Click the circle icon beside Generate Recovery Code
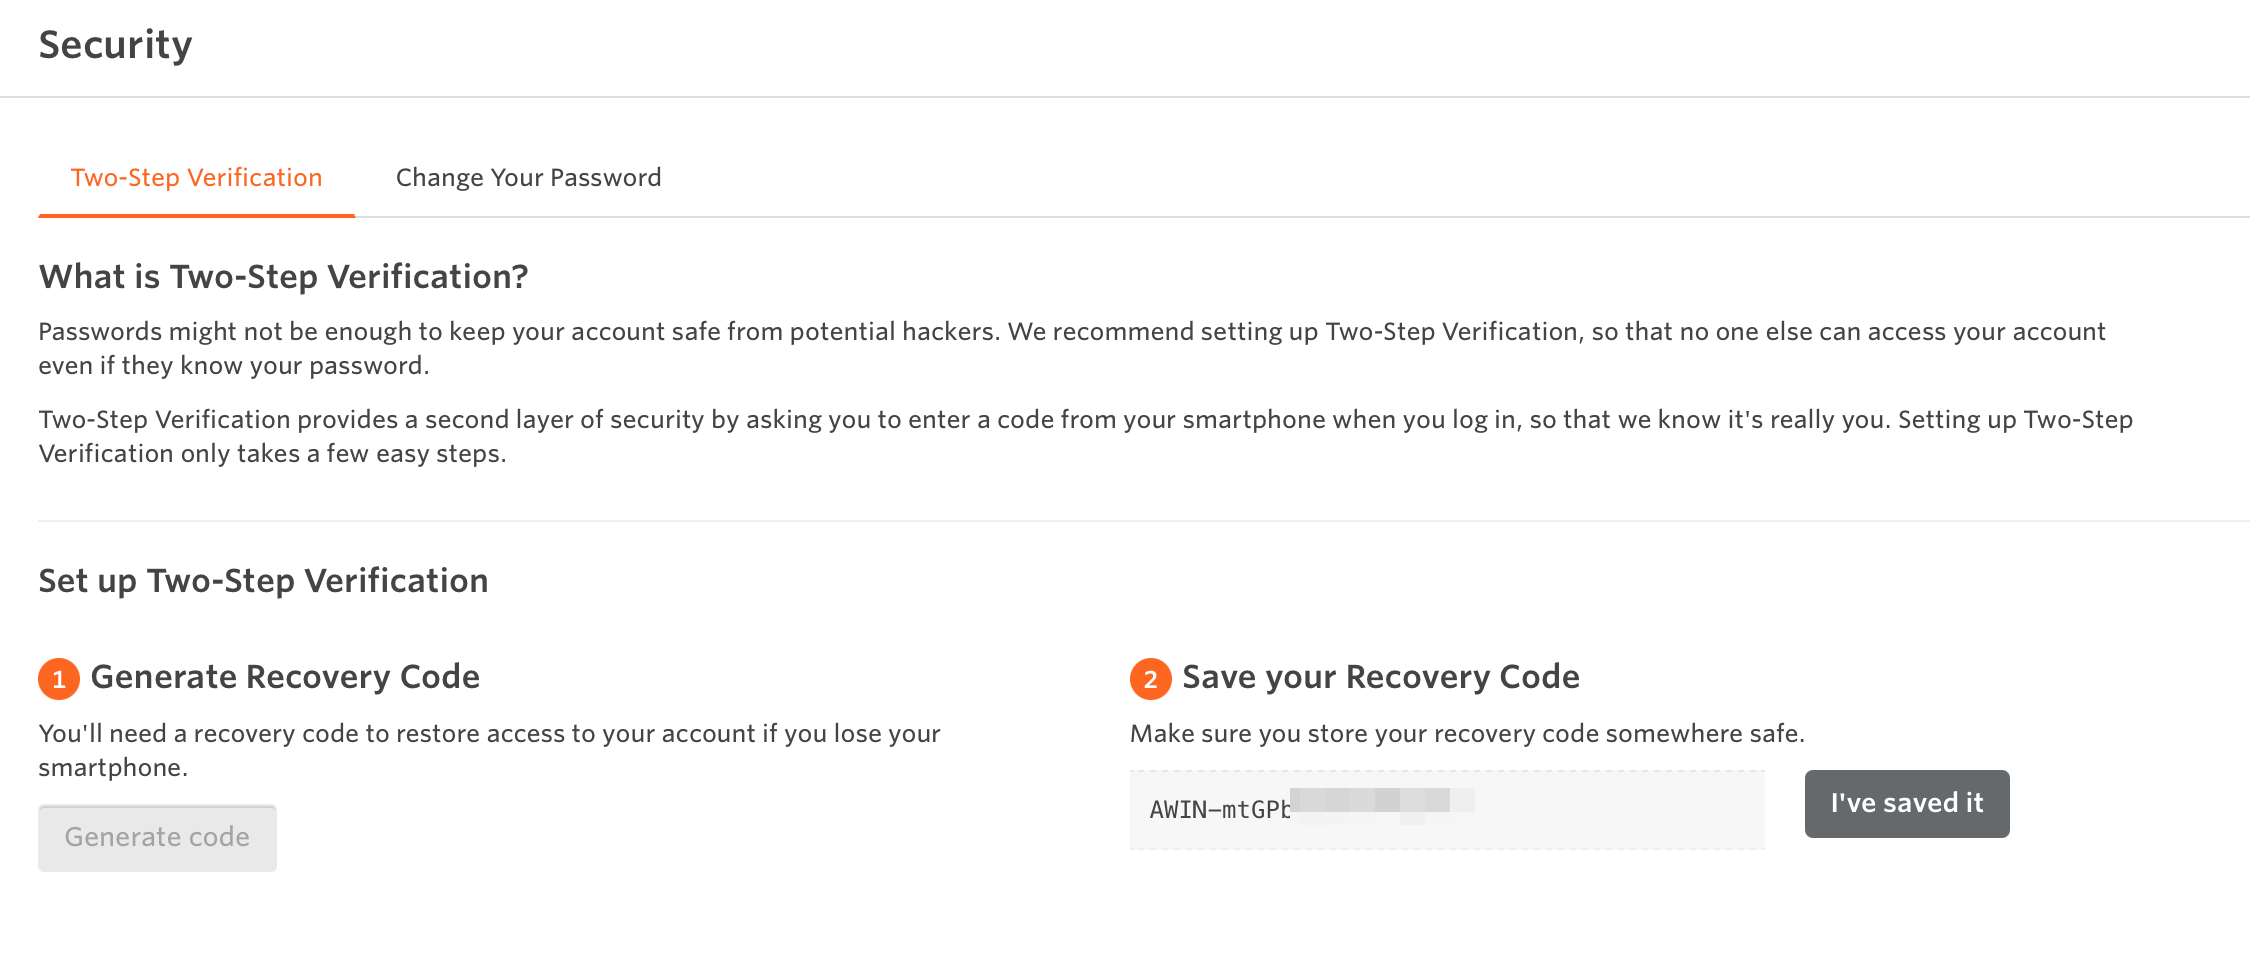2250x962 pixels. [60, 677]
